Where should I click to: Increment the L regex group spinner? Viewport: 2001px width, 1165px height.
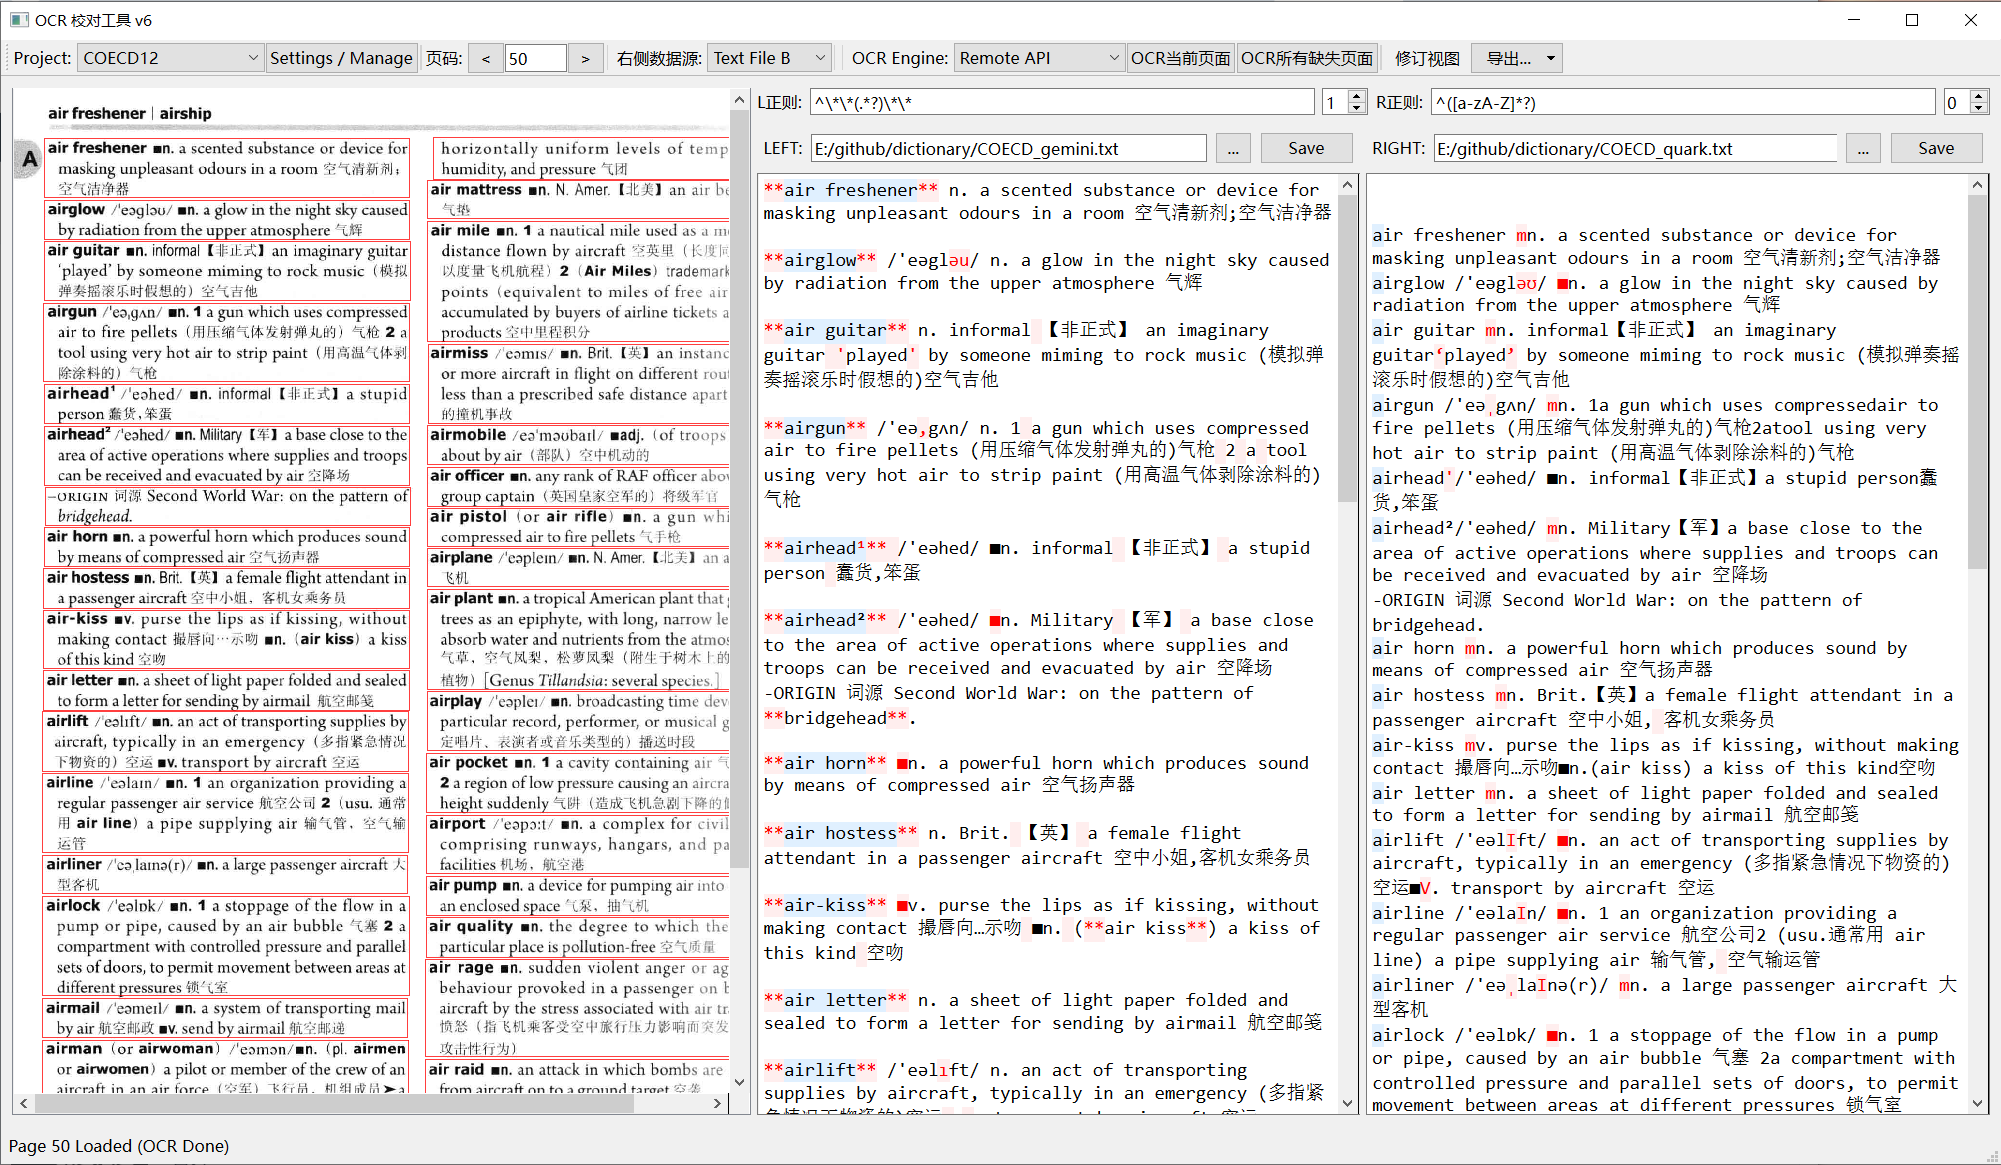click(1357, 97)
